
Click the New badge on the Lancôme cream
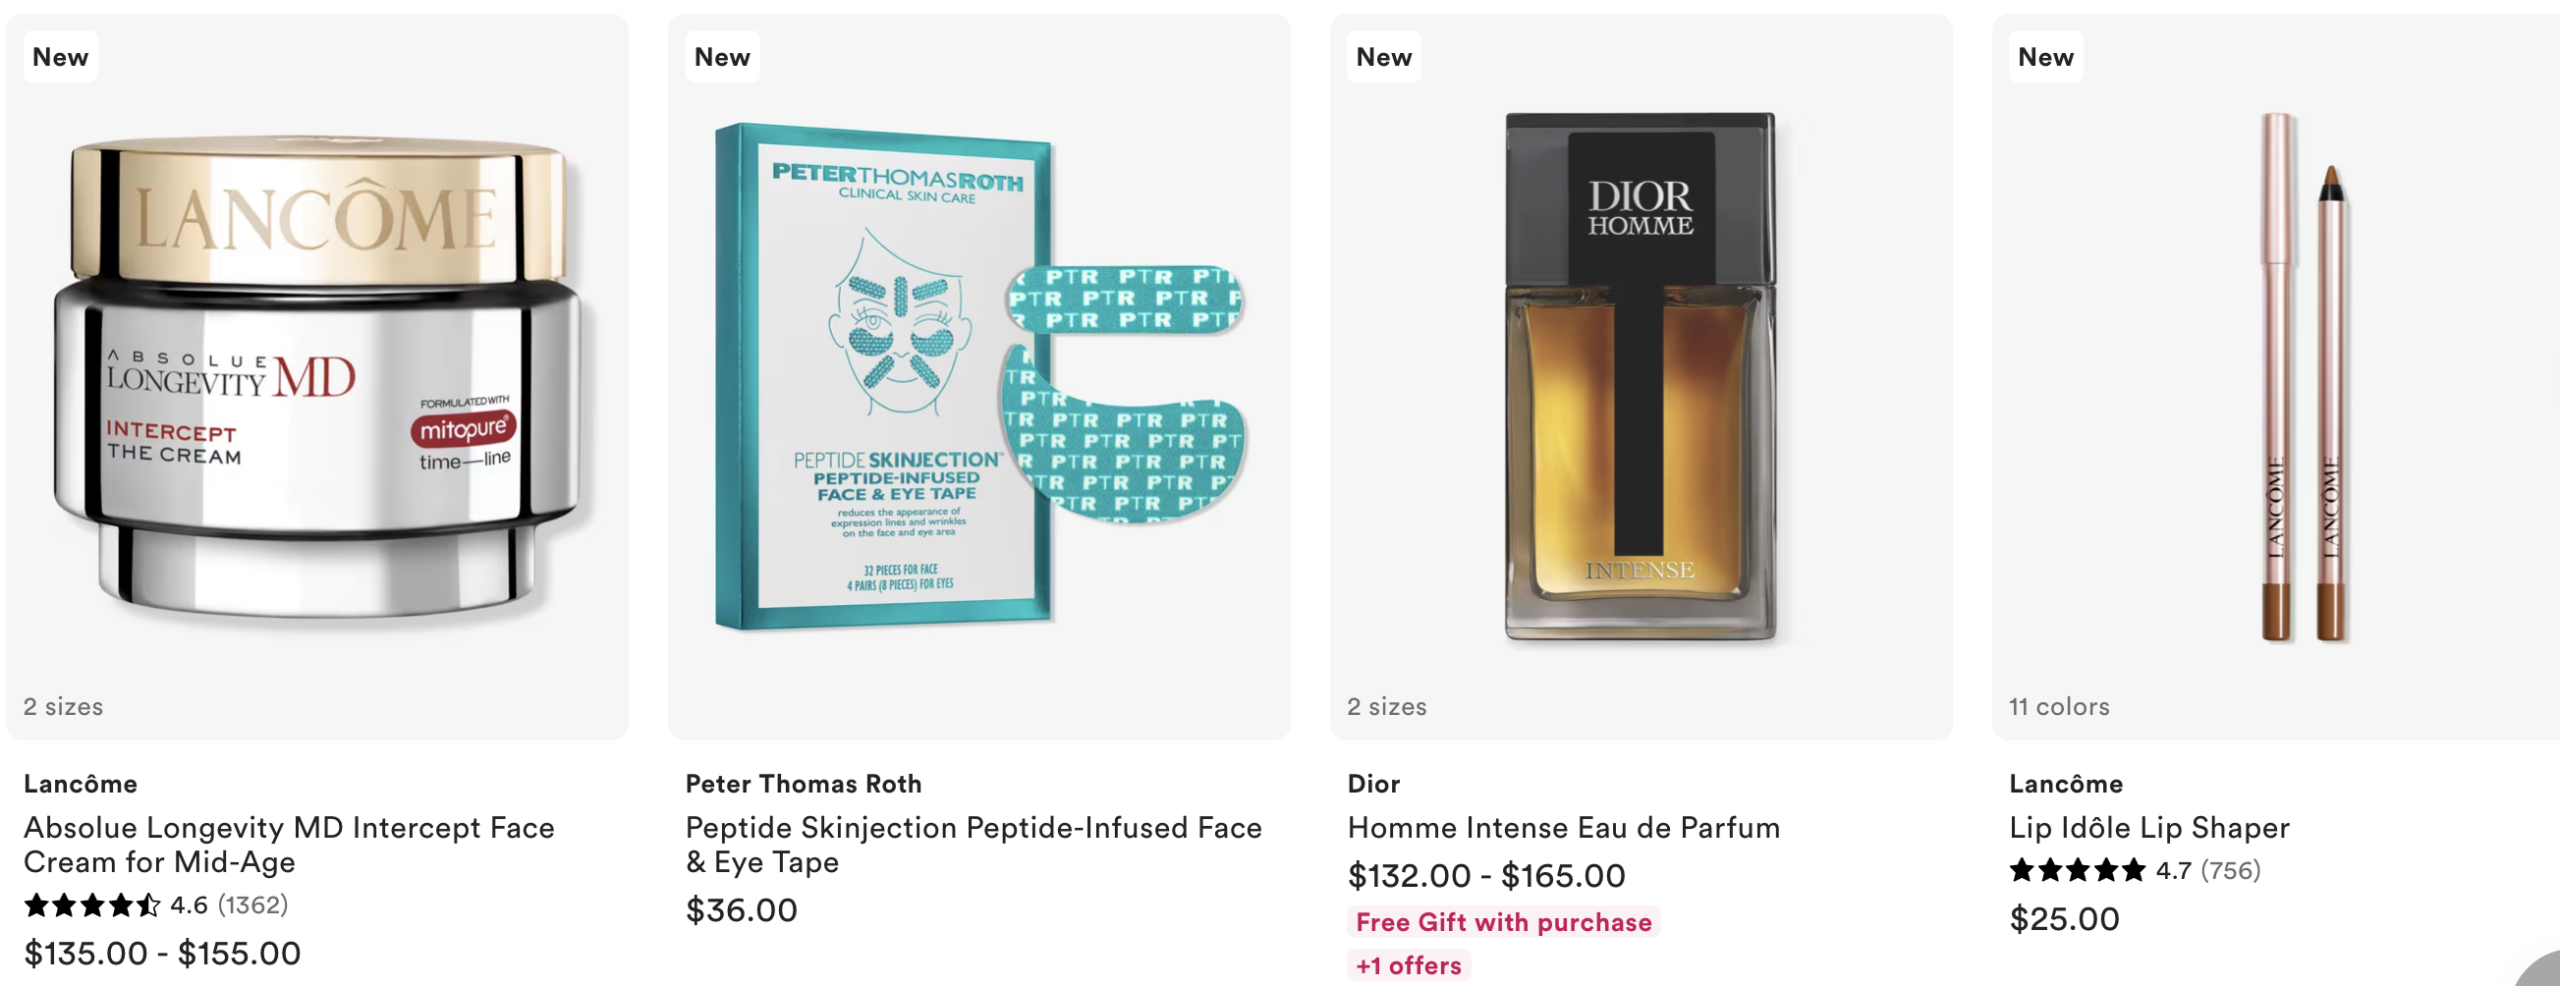(61, 57)
